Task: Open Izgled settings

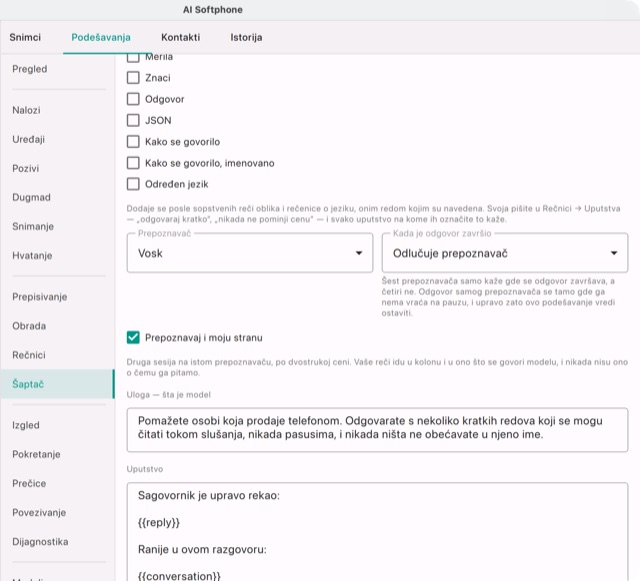Action: click(58, 425)
